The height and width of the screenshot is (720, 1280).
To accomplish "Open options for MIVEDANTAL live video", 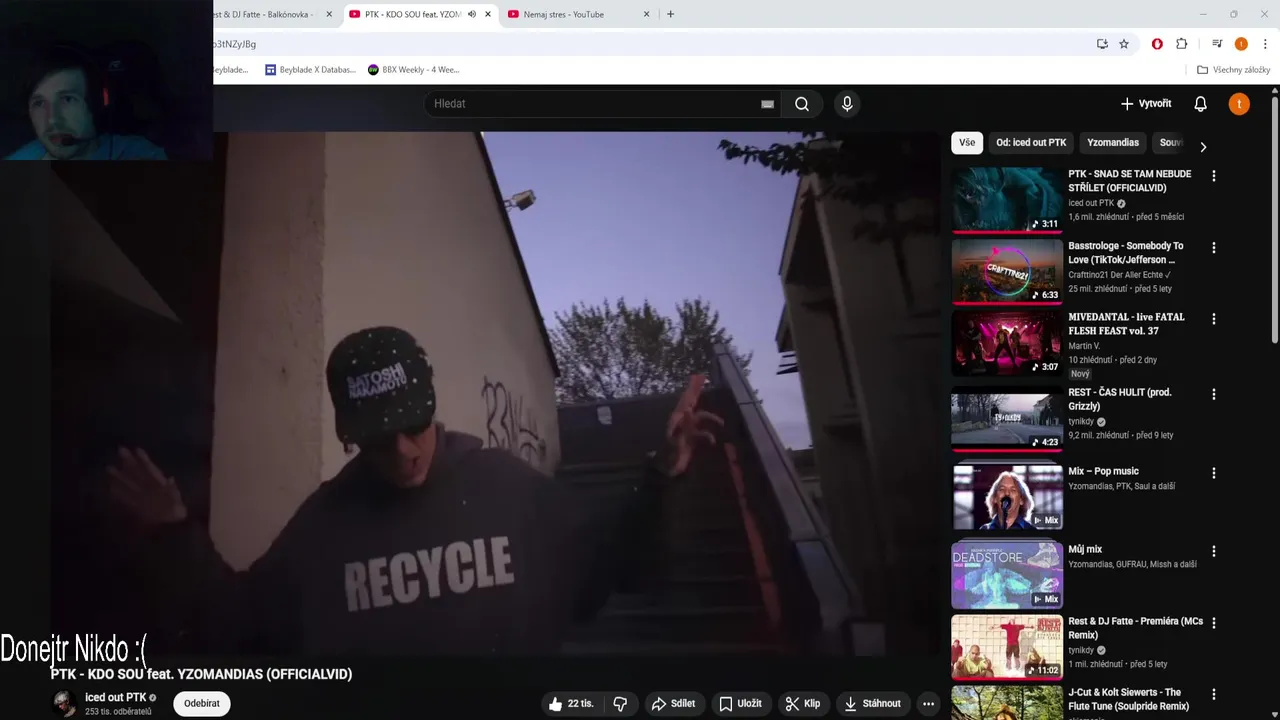I will [1214, 319].
